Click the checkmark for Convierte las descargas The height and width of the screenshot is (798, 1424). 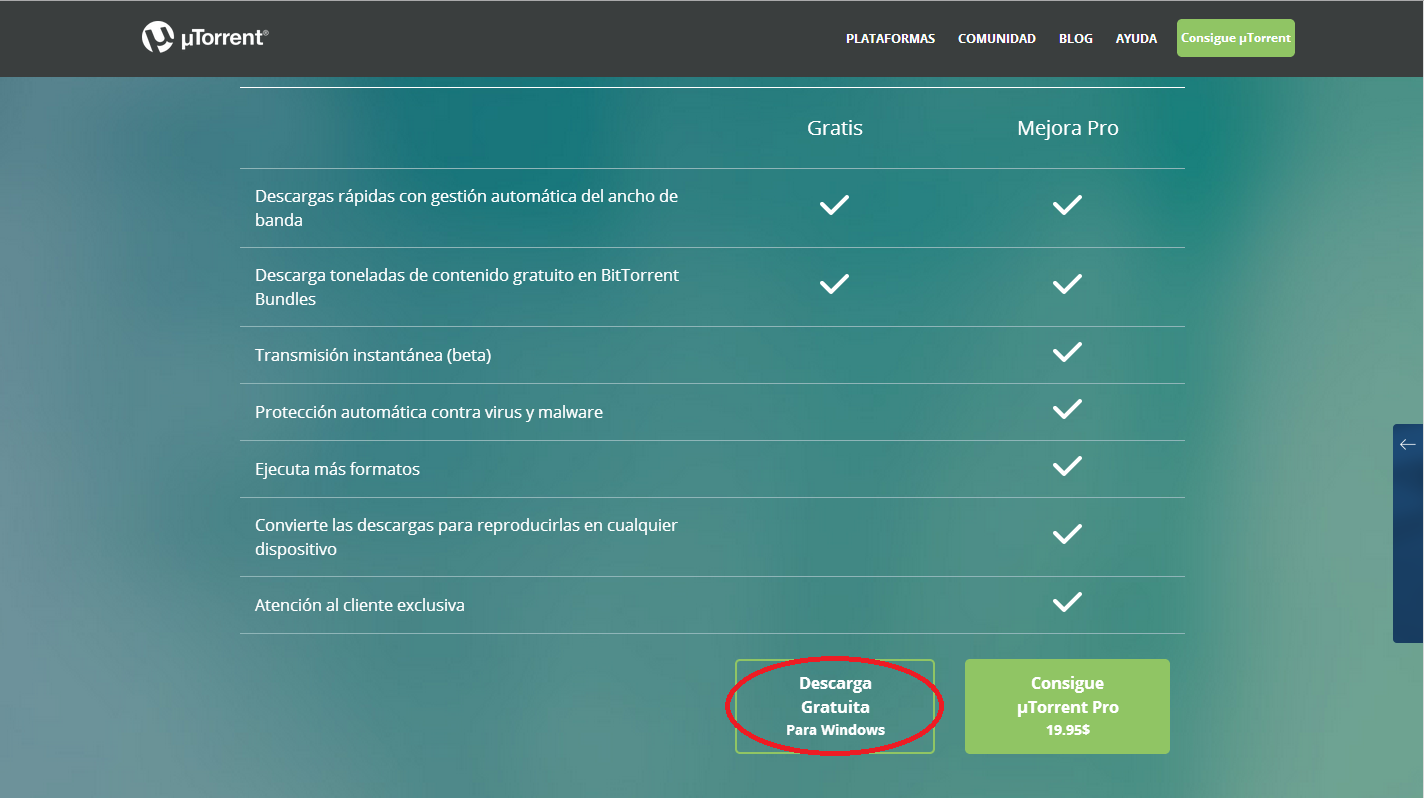tap(1067, 534)
